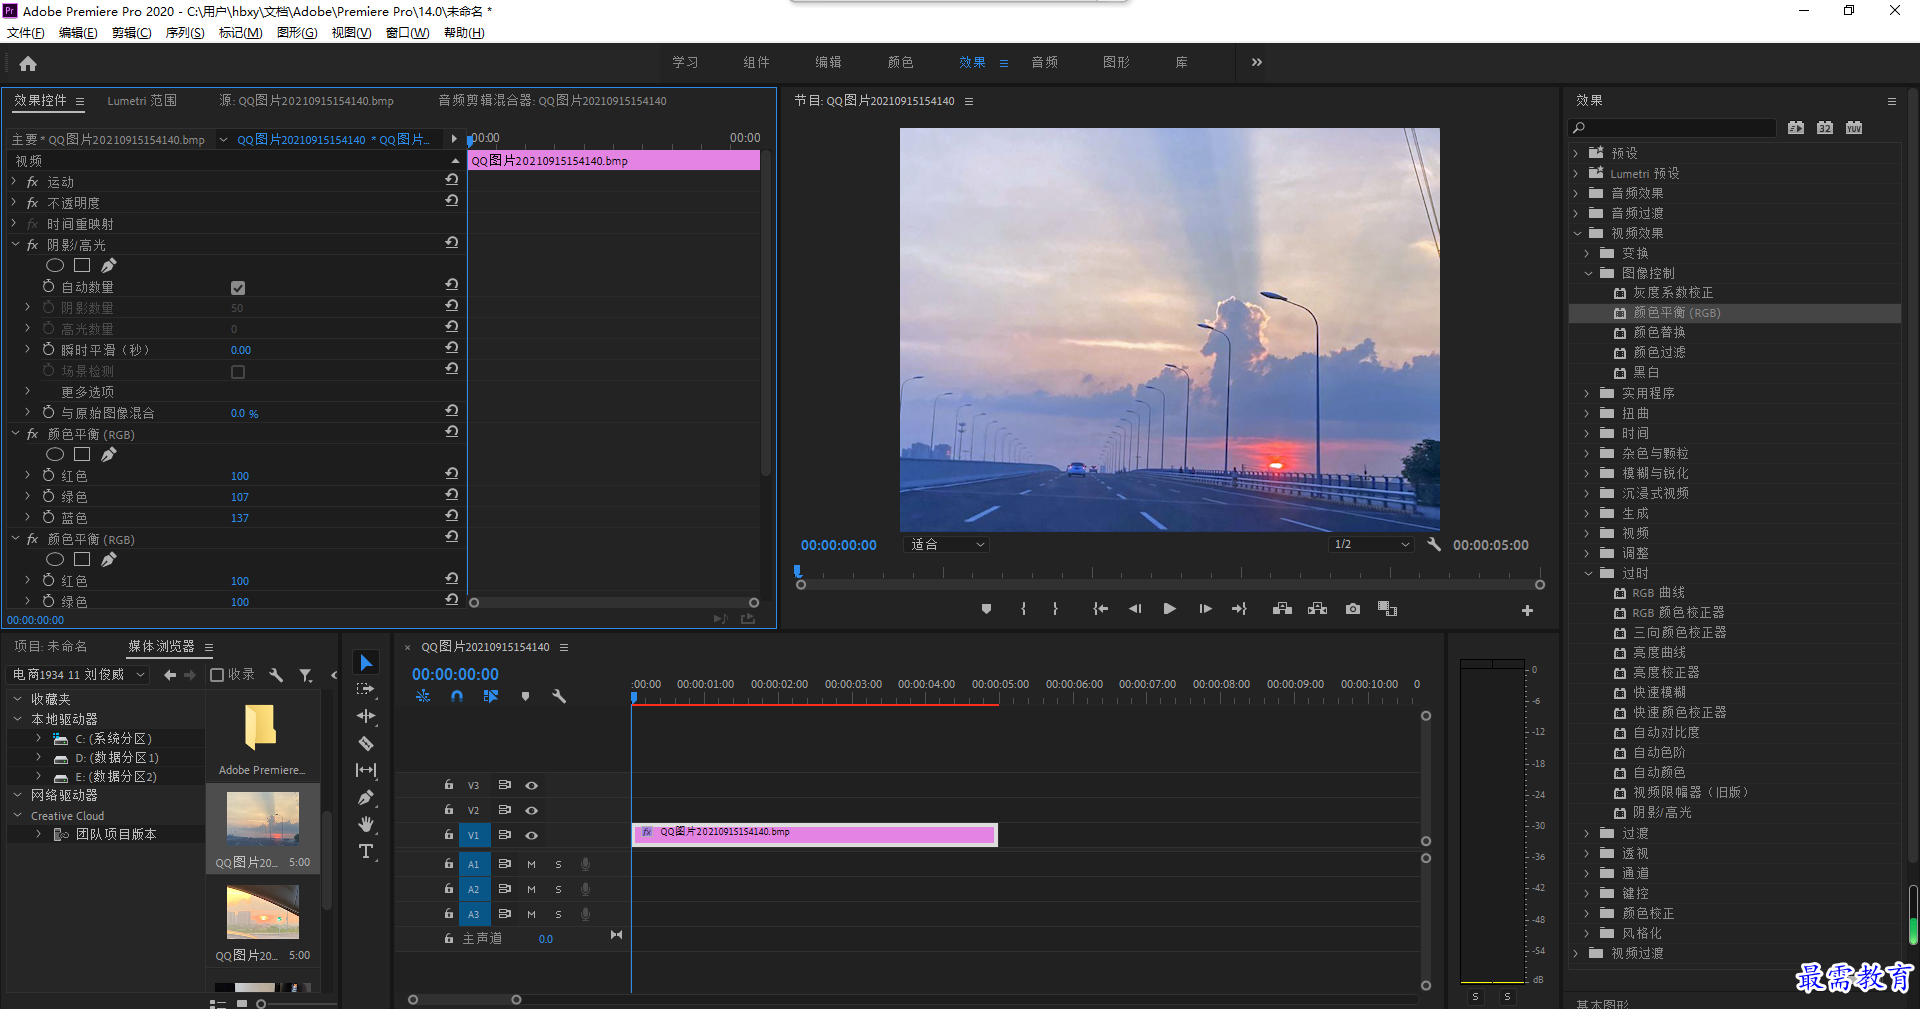1920x1009 pixels.
Task: Select the Track Select Forward tool
Action: 366,689
